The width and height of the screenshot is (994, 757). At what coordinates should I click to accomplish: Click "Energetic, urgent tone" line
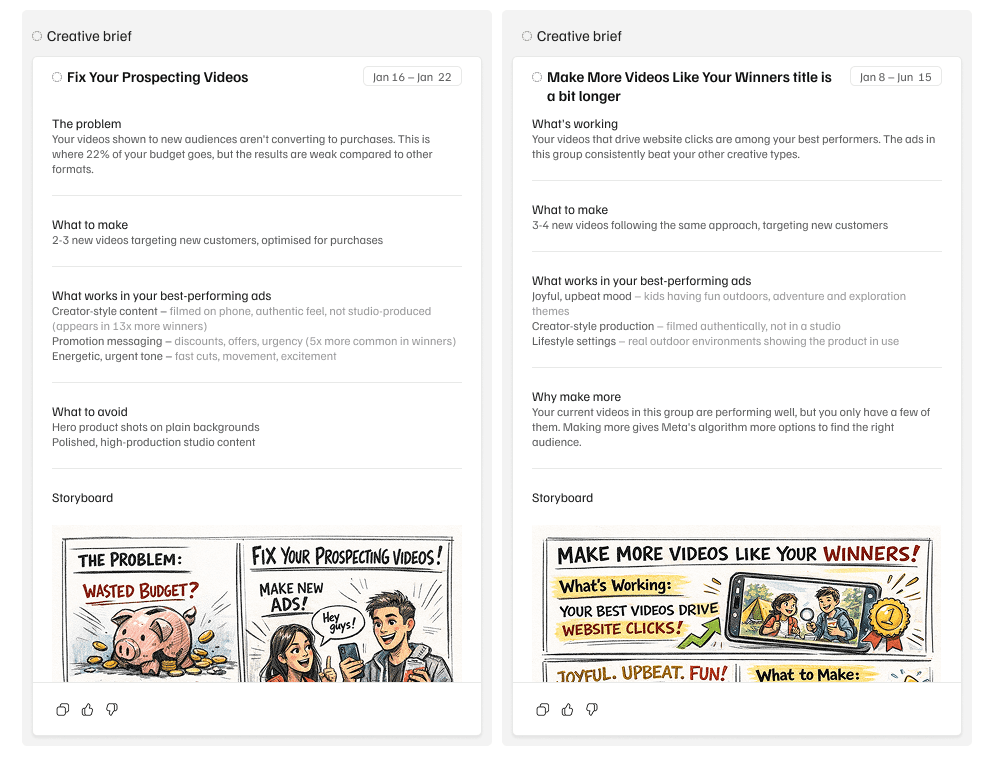click(x=194, y=356)
